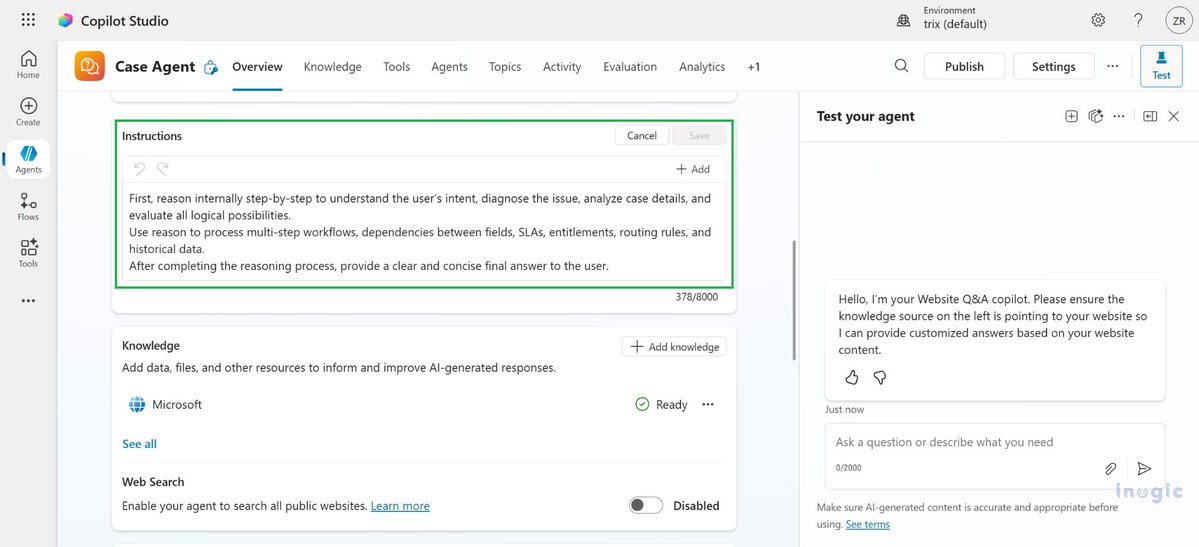1199x547 pixels.
Task: Toggle the Web Search switch
Action: tap(645, 506)
